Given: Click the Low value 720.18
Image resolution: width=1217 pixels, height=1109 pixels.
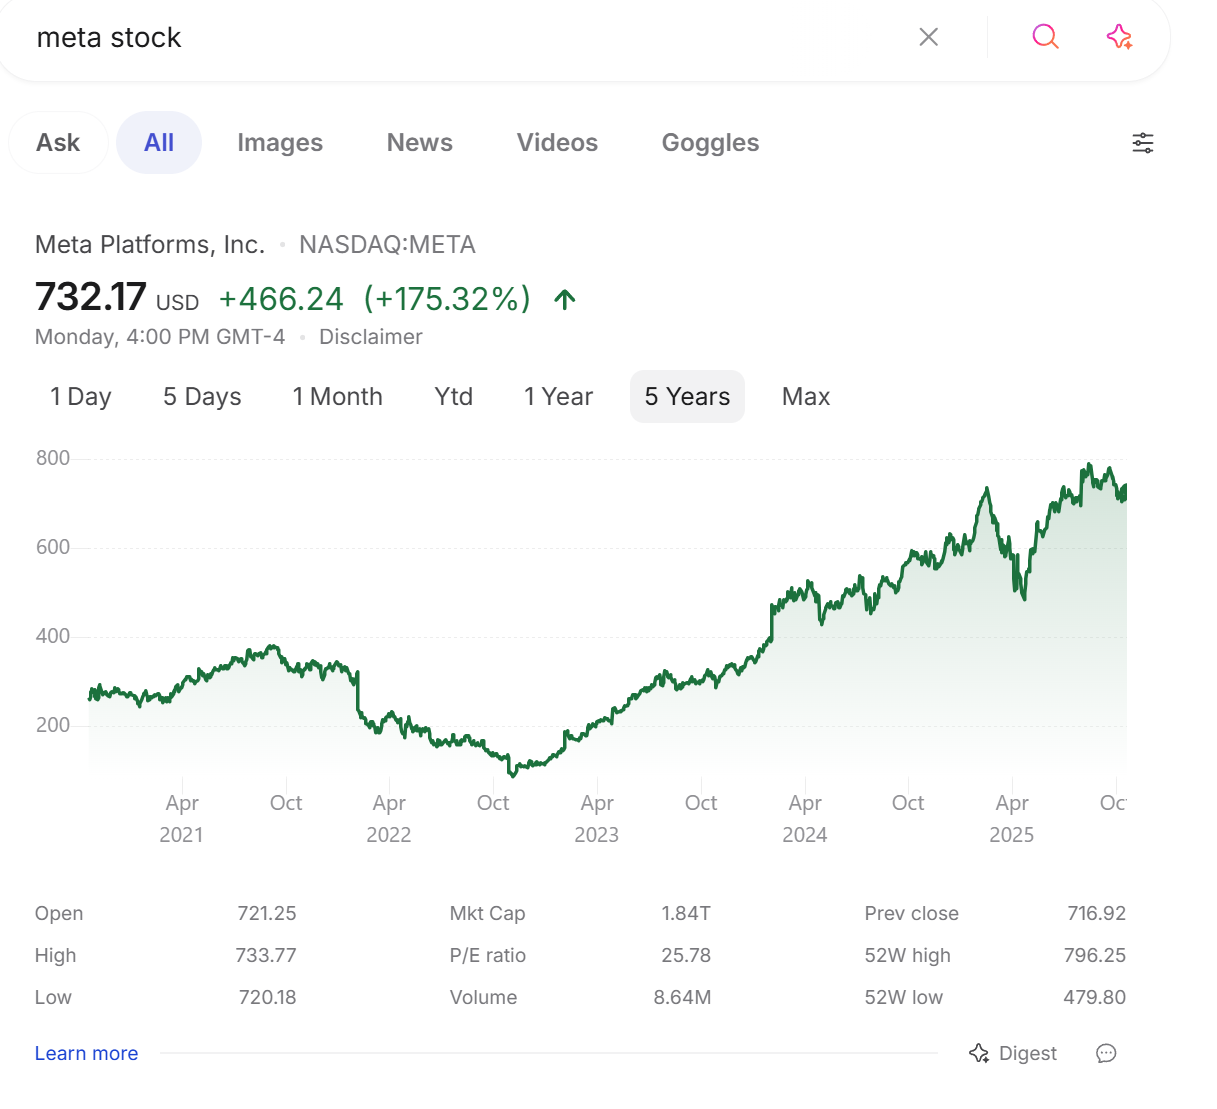Looking at the screenshot, I should click(267, 997).
